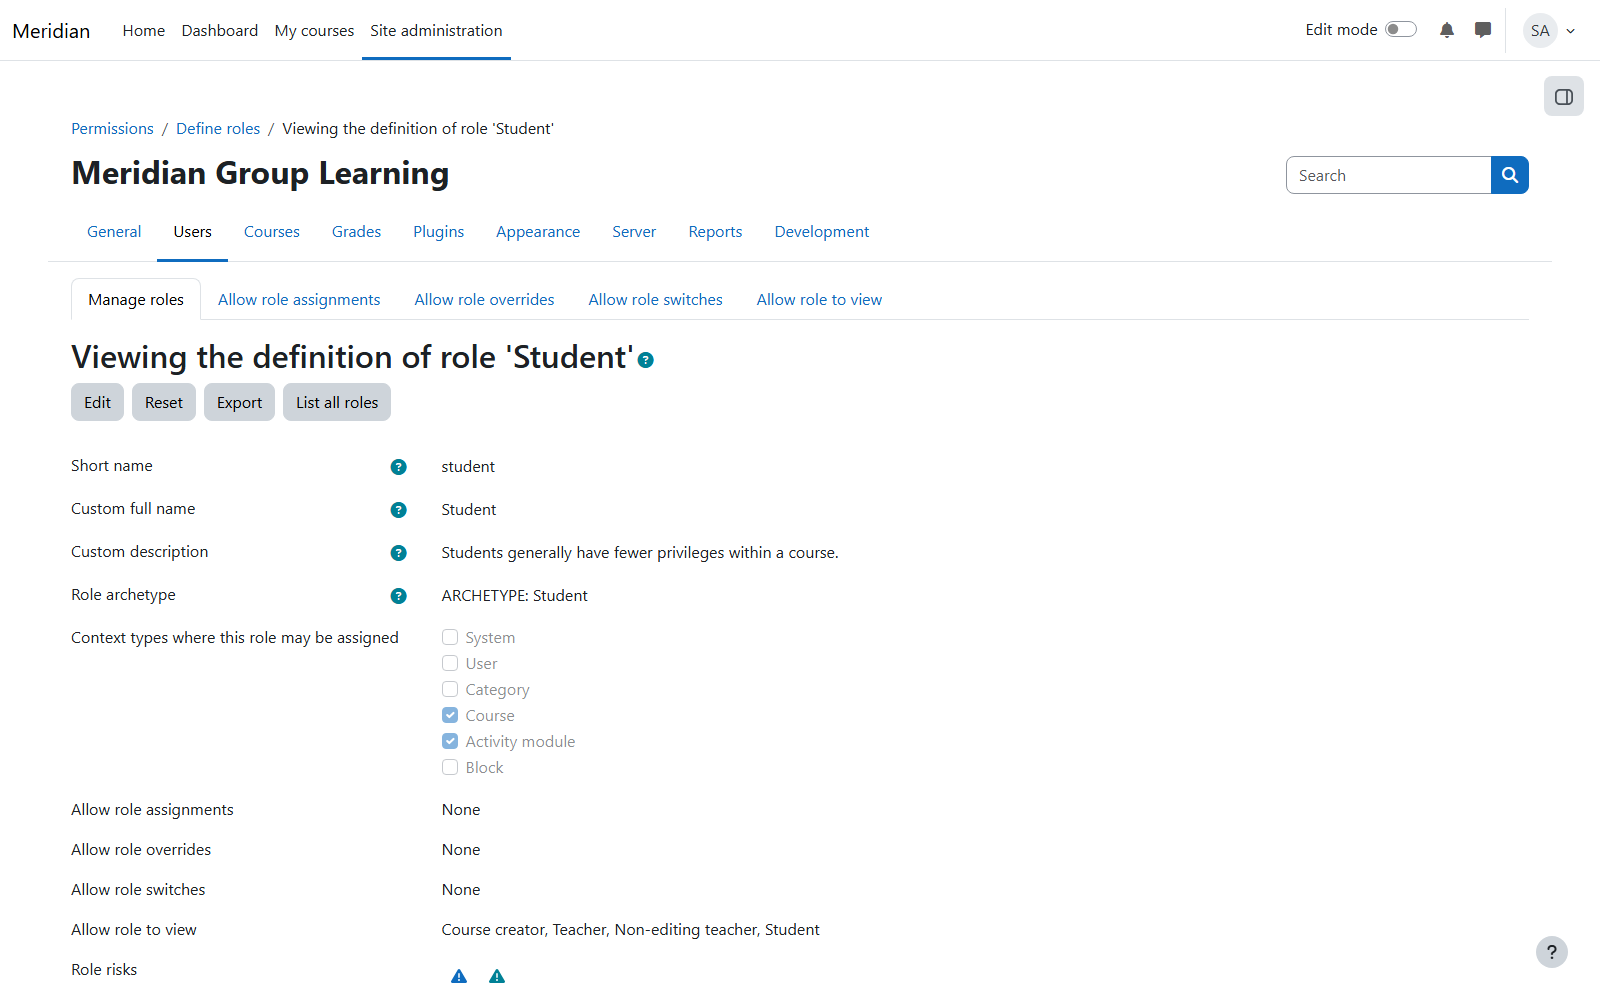Click help icon next to role heading
This screenshot has width=1600, height=1000.
(646, 360)
